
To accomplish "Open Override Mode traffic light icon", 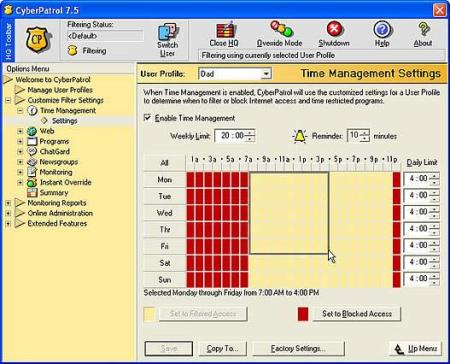I will pos(281,29).
